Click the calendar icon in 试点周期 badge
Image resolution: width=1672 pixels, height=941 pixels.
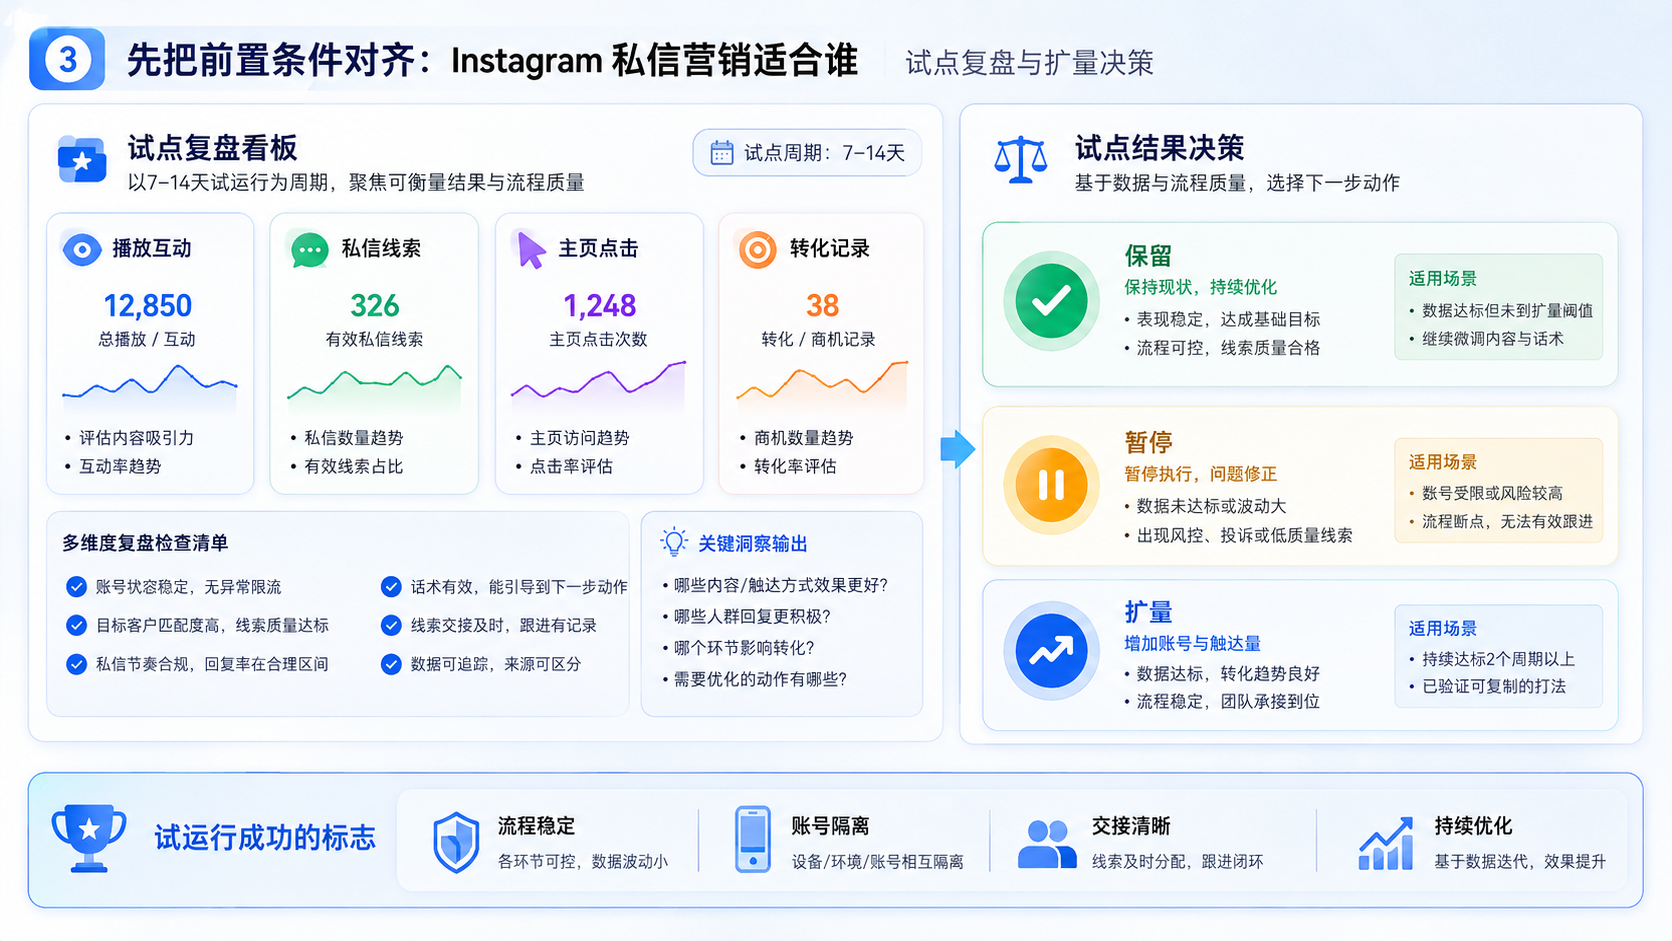(x=722, y=153)
